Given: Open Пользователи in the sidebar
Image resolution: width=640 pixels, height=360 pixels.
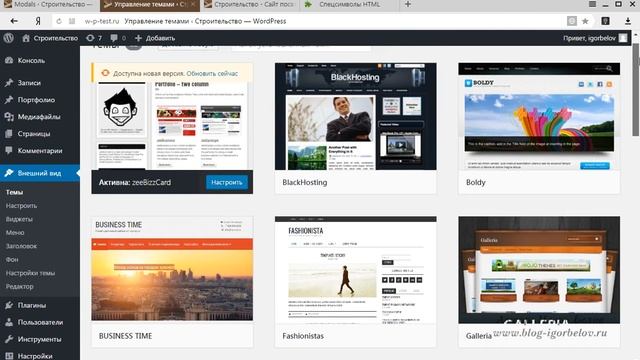Looking at the screenshot, I should click(x=40, y=322).
